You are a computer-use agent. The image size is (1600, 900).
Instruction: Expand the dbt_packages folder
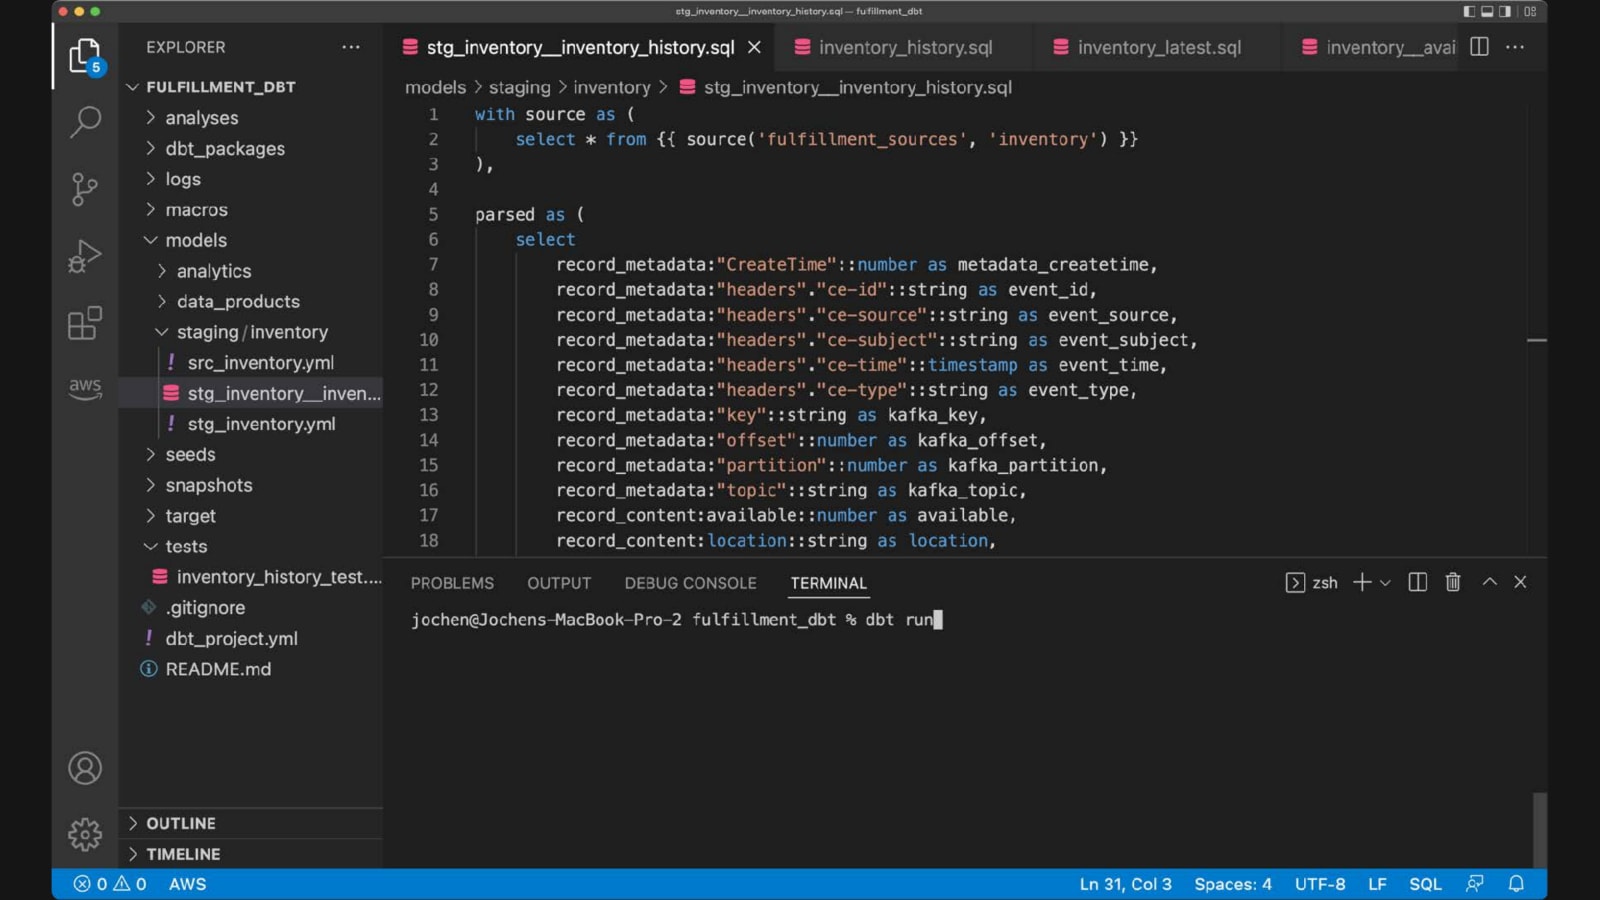click(x=250, y=148)
